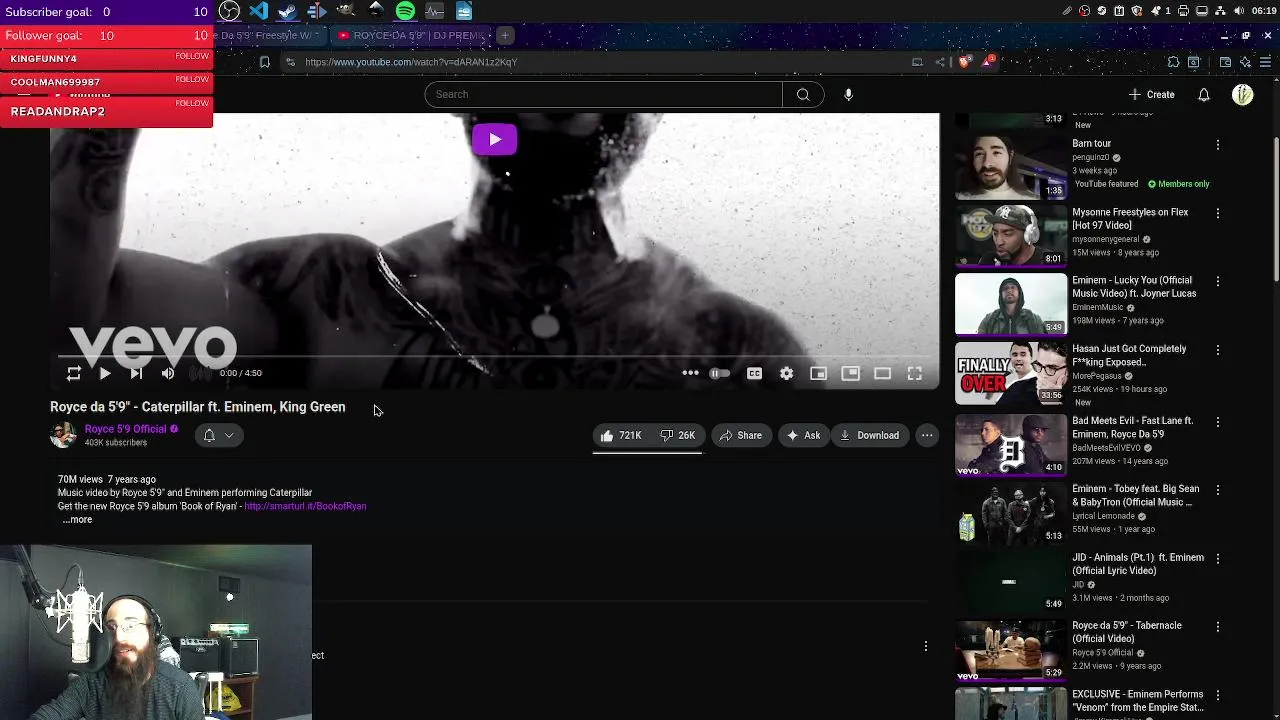This screenshot has height=720, width=1280.
Task: Click the bookmark icon left of address bar
Action: tap(264, 62)
